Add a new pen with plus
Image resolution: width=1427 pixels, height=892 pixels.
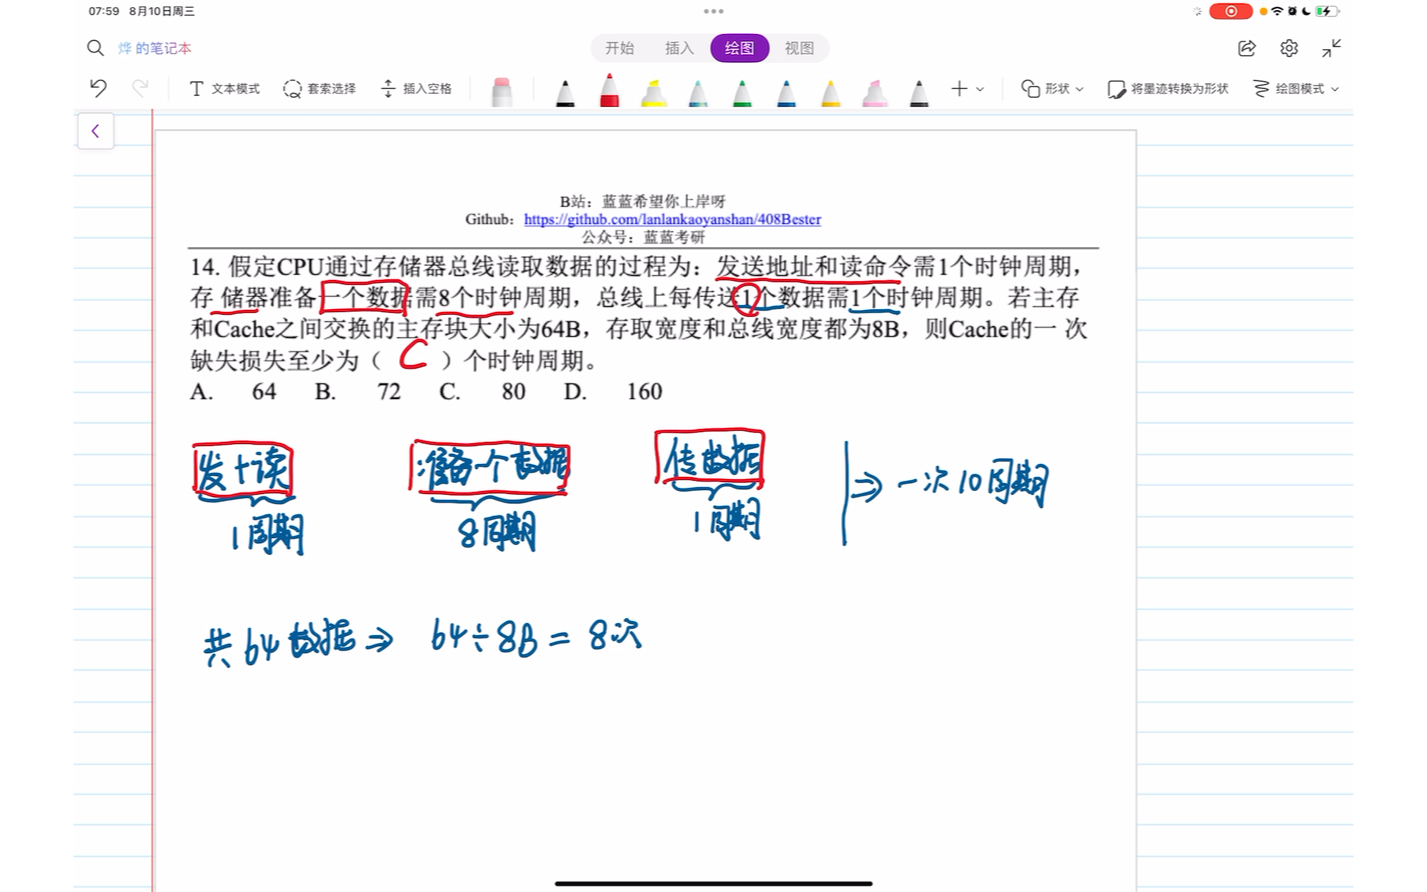click(959, 88)
